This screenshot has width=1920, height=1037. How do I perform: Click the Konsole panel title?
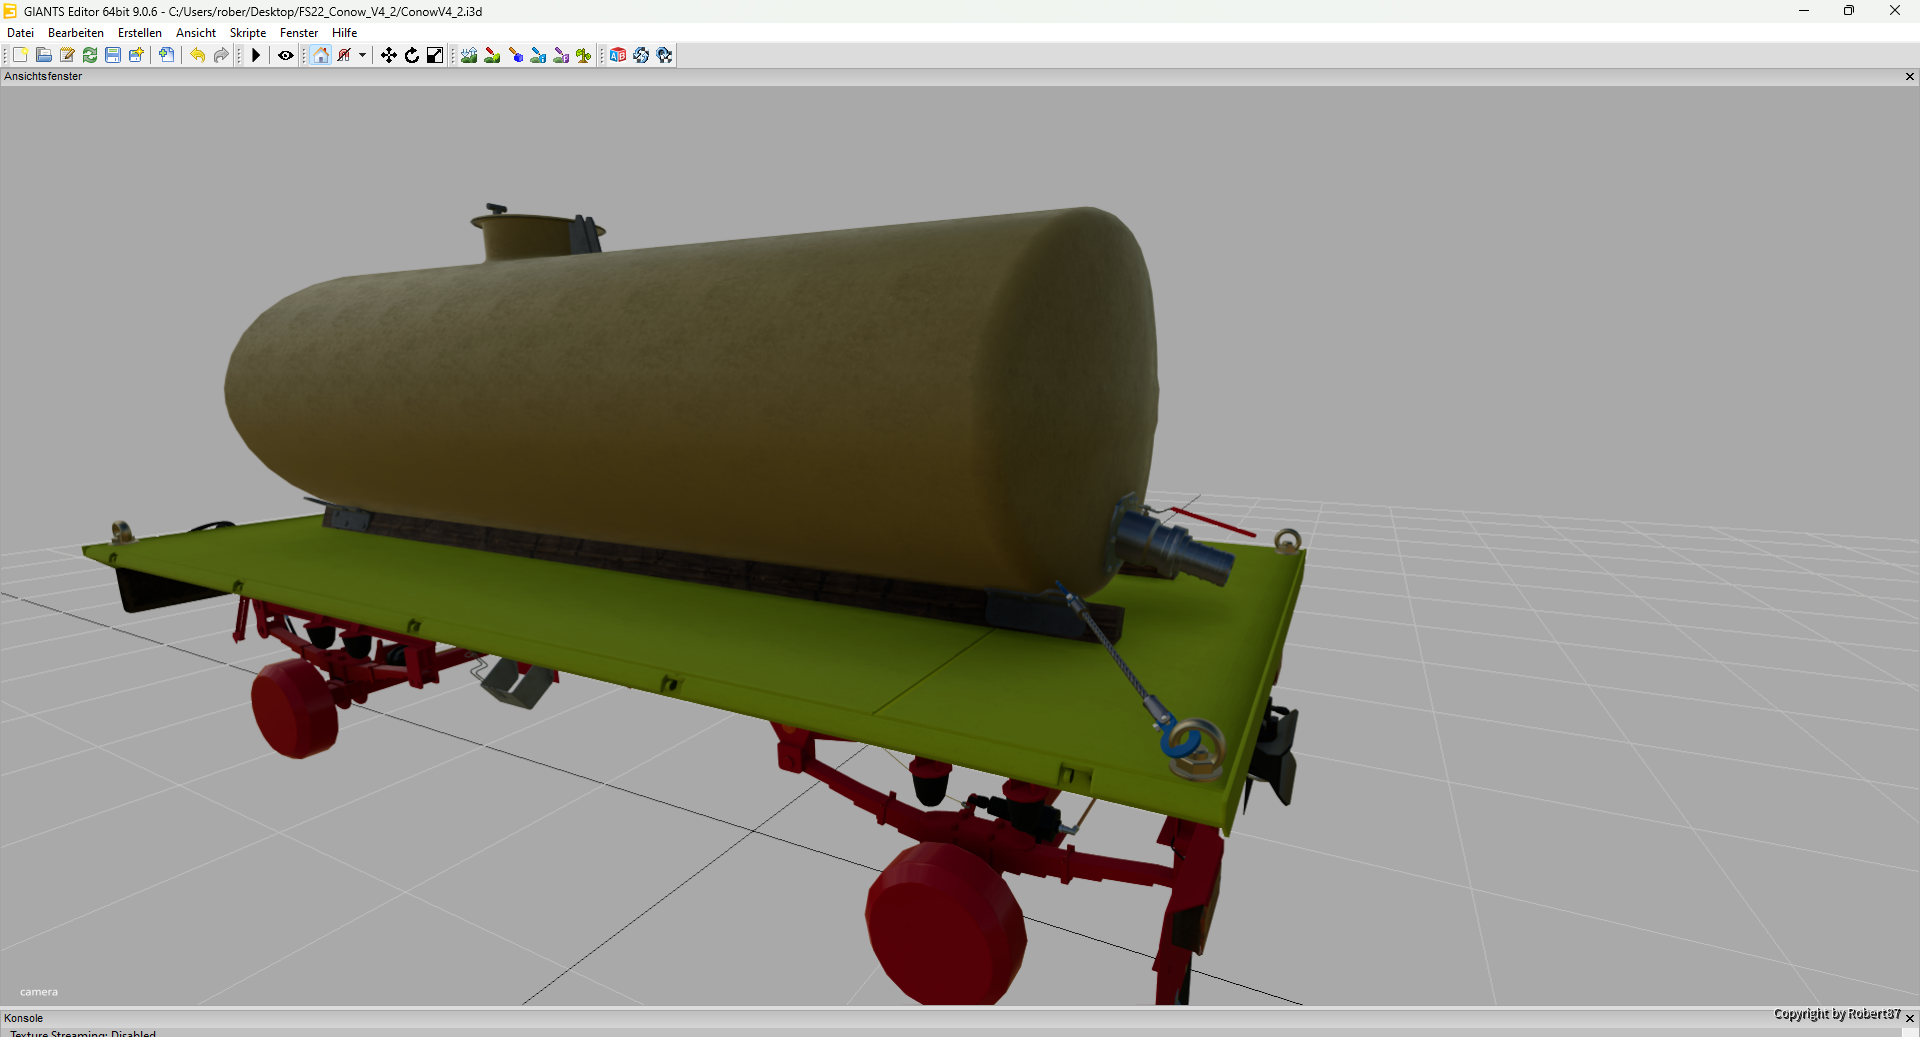point(24,1018)
